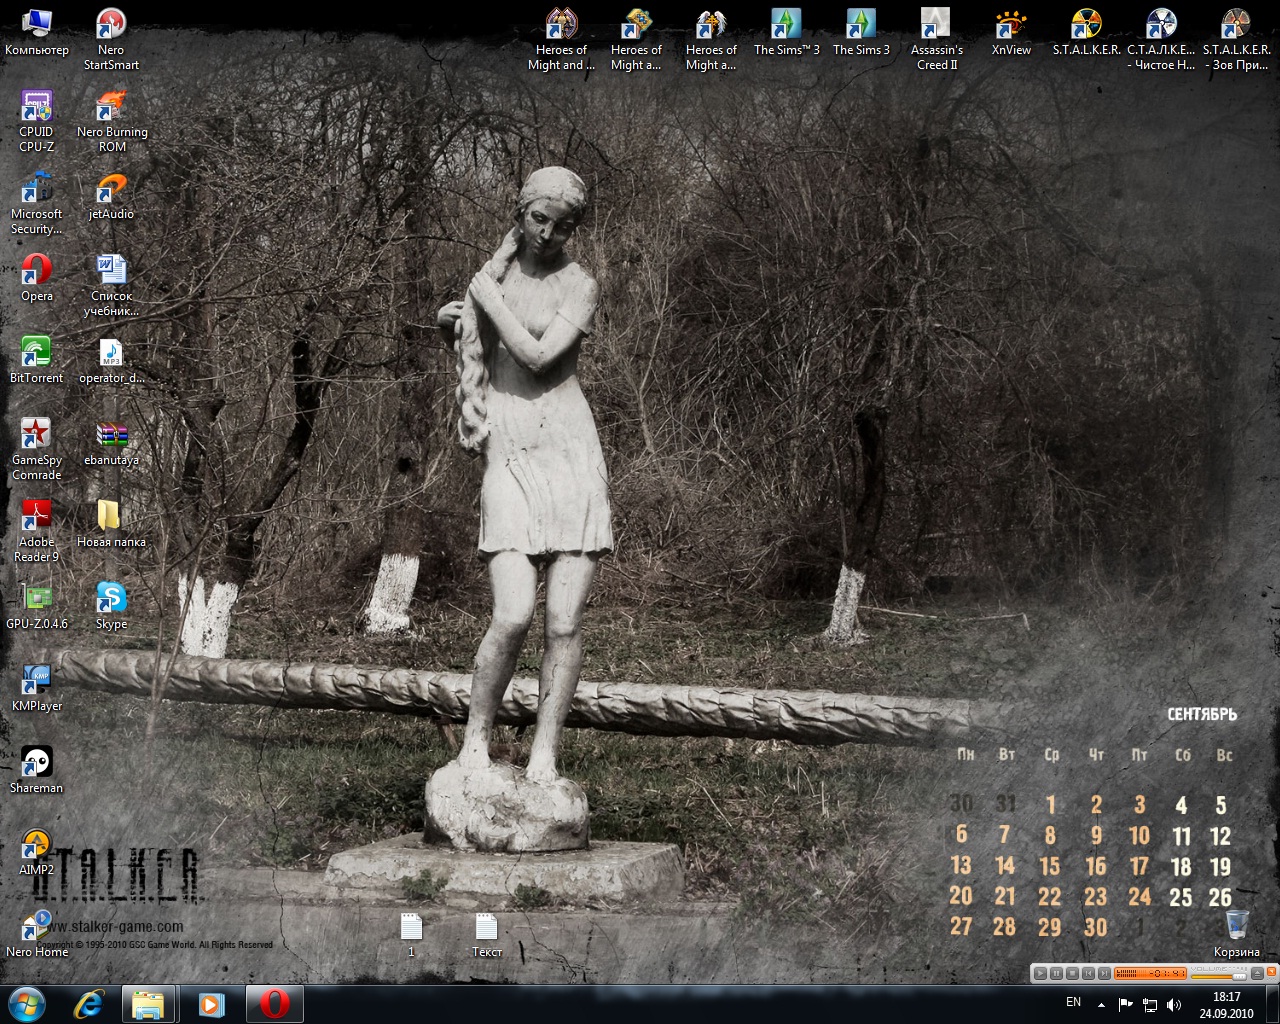This screenshot has width=1280, height=1024.
Task: Select the text file named 1
Action: 411,935
